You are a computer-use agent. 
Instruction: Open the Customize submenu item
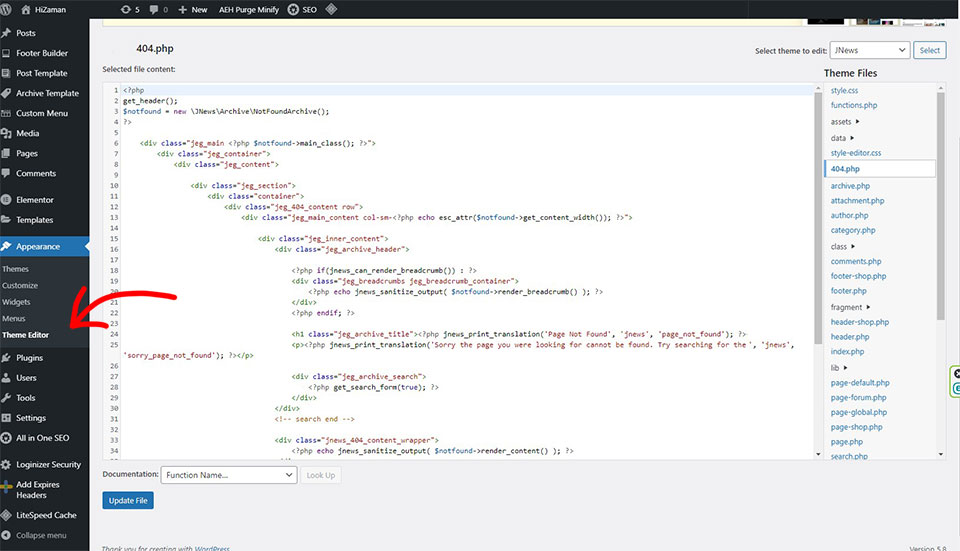tap(20, 285)
